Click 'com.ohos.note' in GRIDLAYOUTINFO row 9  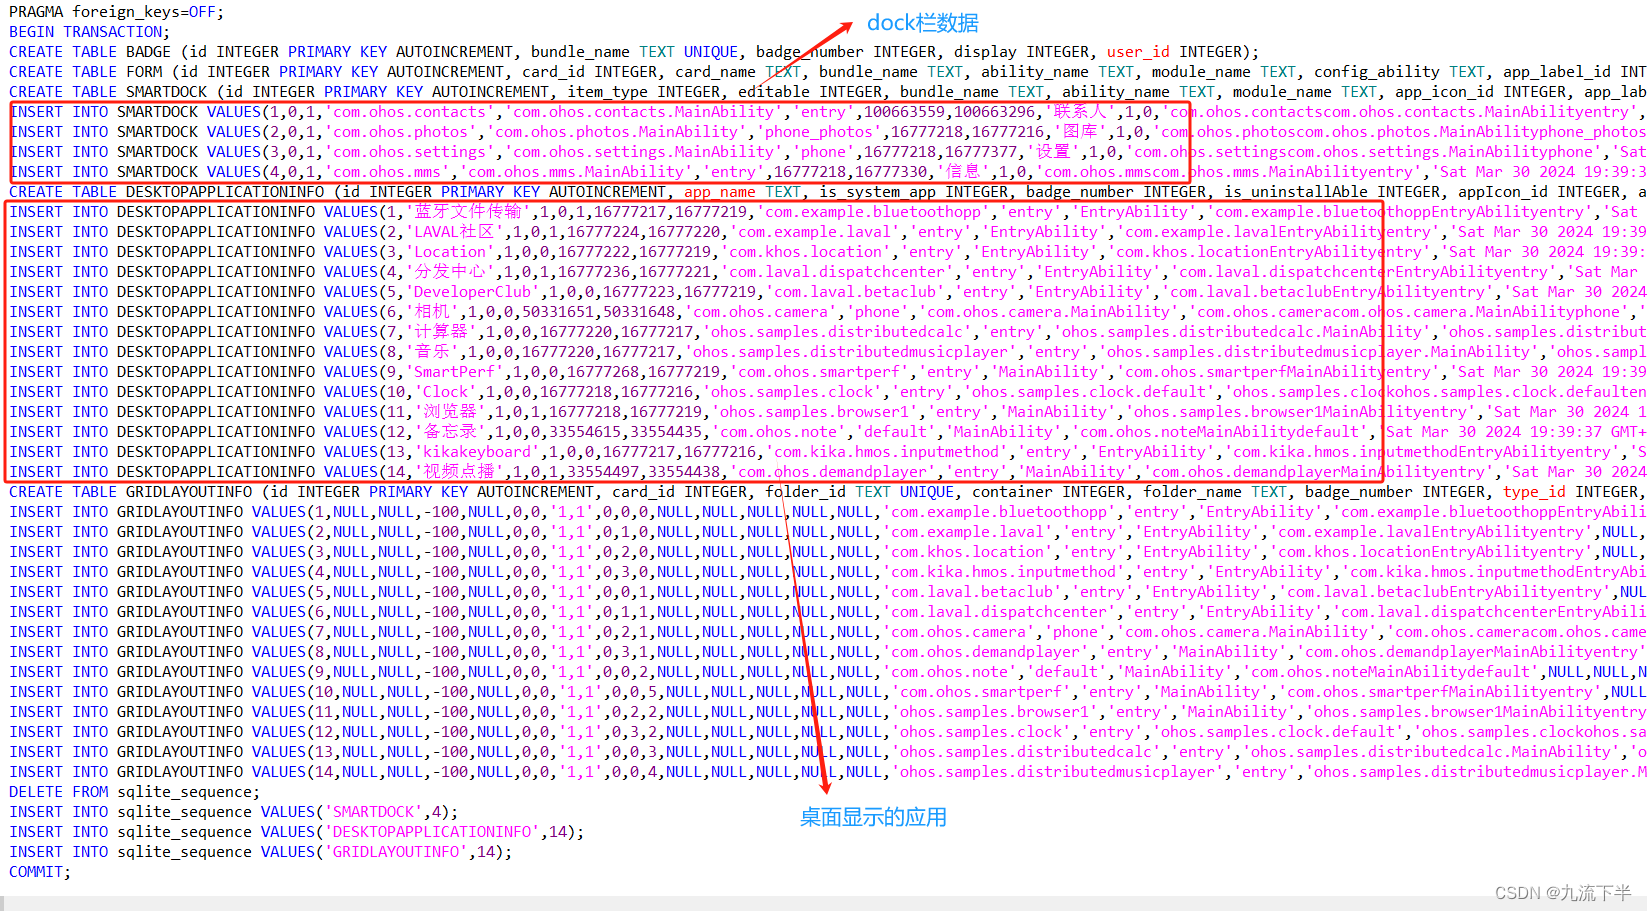[950, 672]
